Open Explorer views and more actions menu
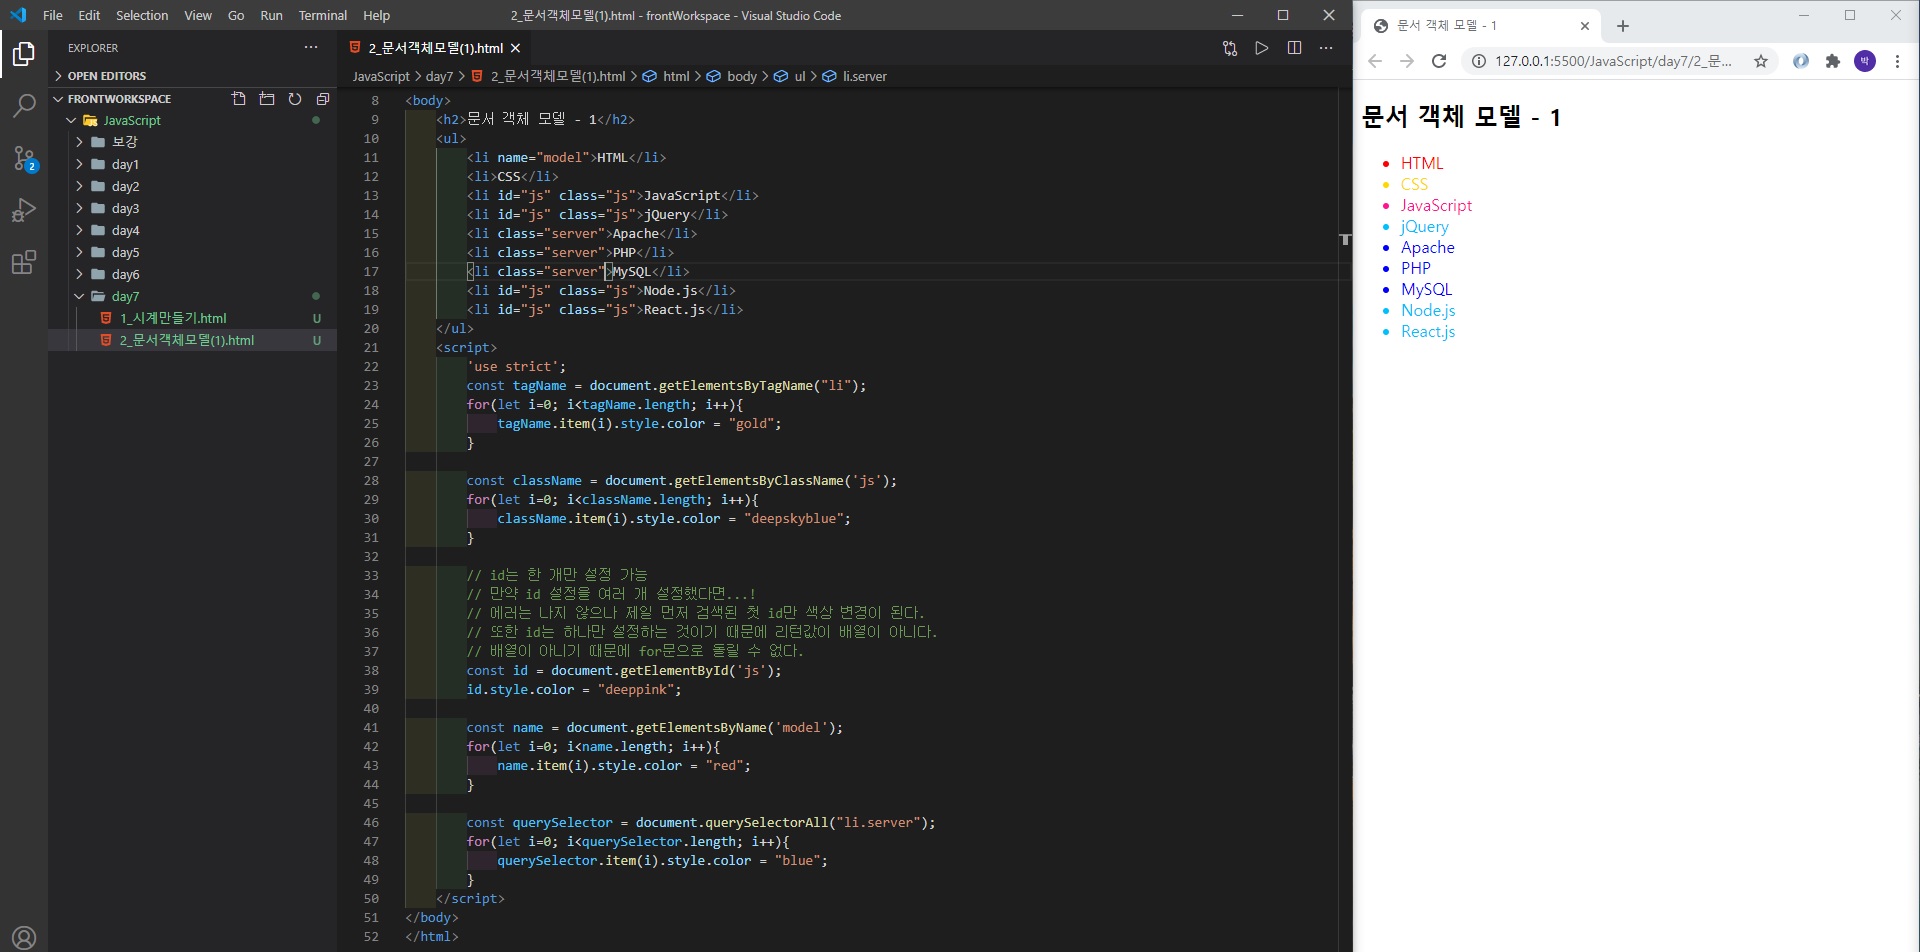This screenshot has height=952, width=1920. click(x=311, y=47)
